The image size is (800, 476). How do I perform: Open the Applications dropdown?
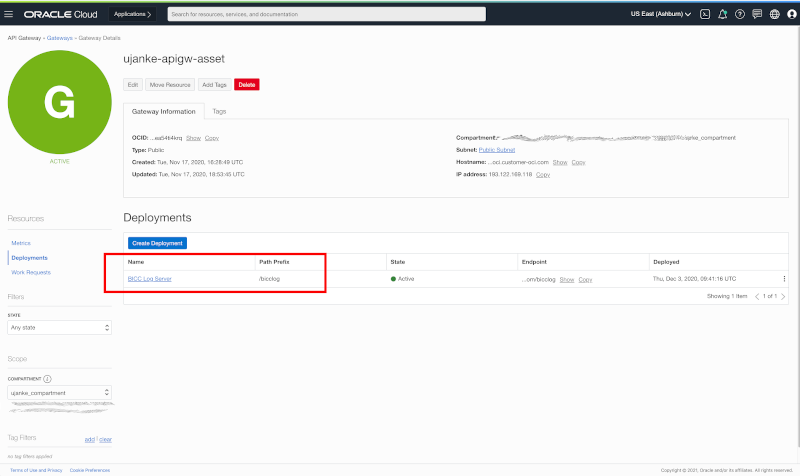pos(133,14)
